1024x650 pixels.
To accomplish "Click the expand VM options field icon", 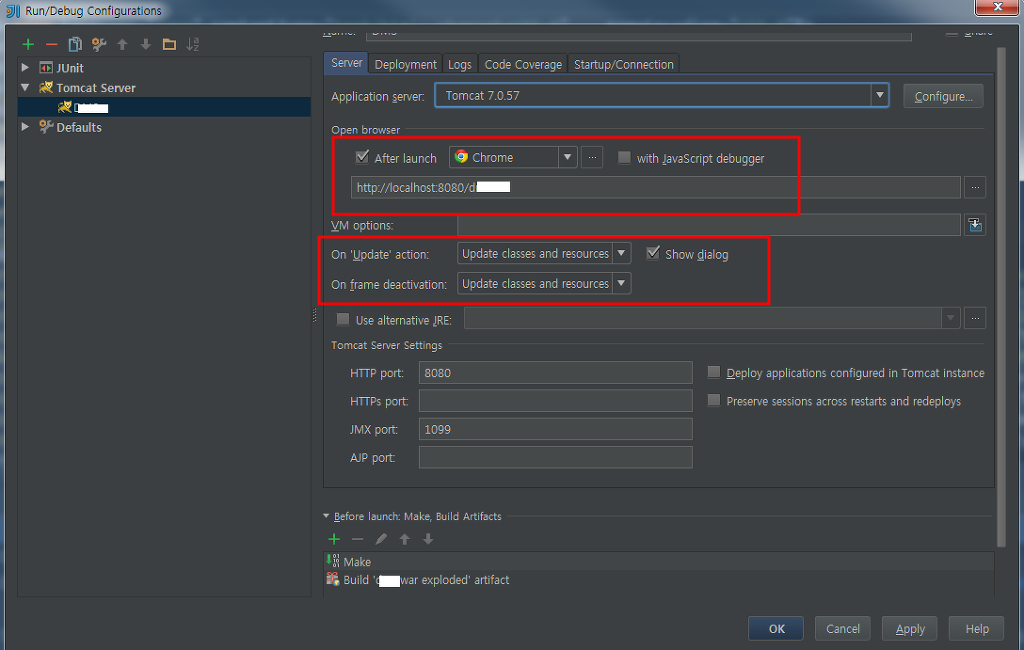I will (x=975, y=225).
